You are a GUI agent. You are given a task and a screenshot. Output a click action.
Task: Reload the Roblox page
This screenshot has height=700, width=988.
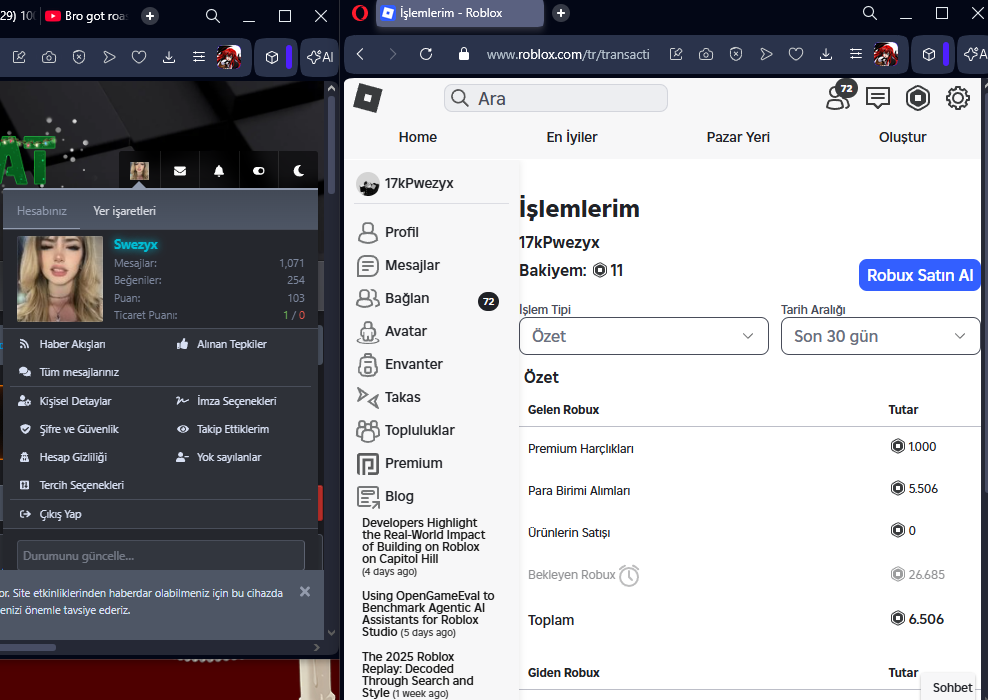click(x=426, y=54)
